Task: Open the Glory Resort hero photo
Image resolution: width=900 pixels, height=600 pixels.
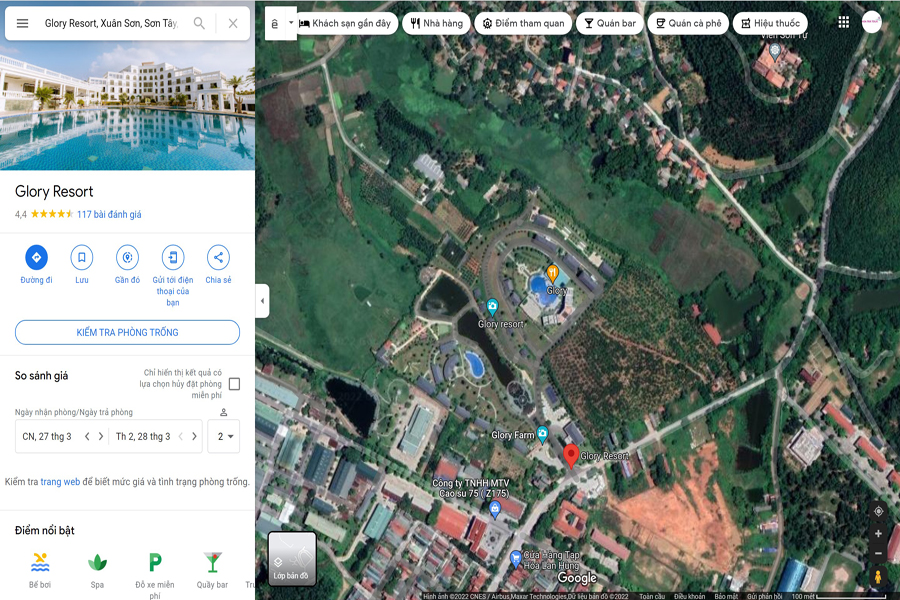Action: click(x=127, y=106)
